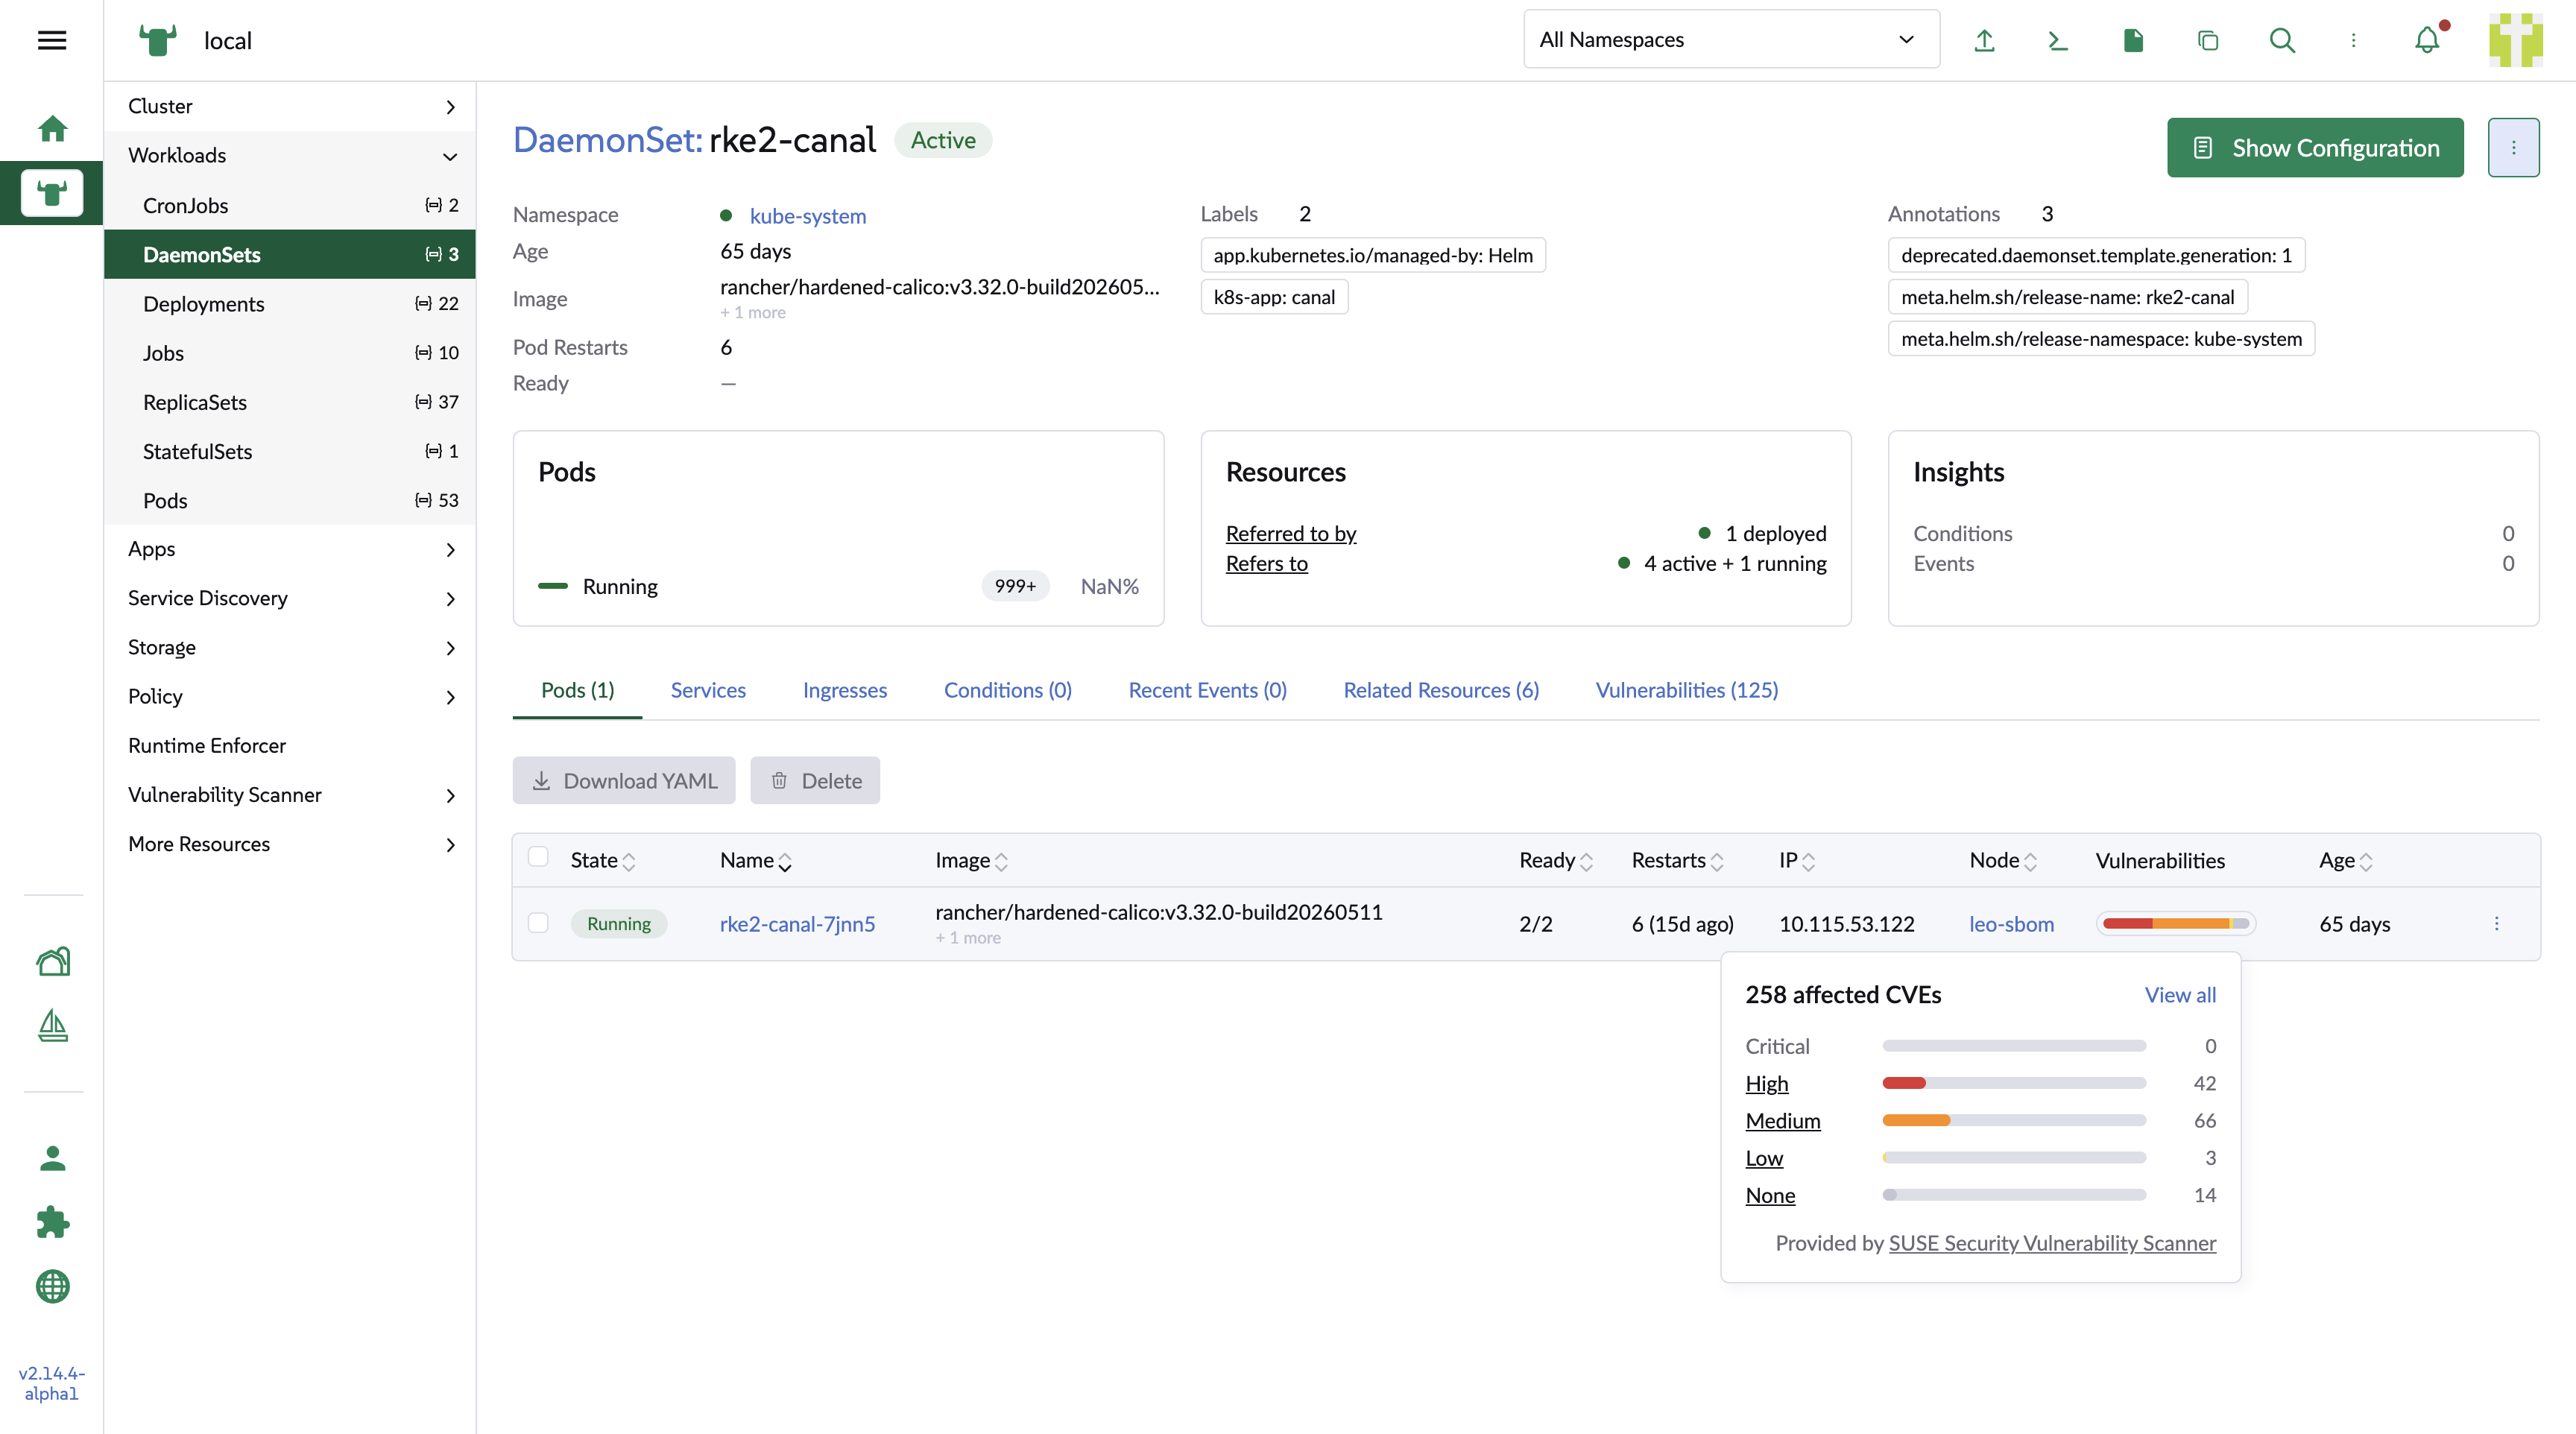Select the local cluster bull icon in sidebar
The height and width of the screenshot is (1434, 2576).
pyautogui.click(x=52, y=192)
